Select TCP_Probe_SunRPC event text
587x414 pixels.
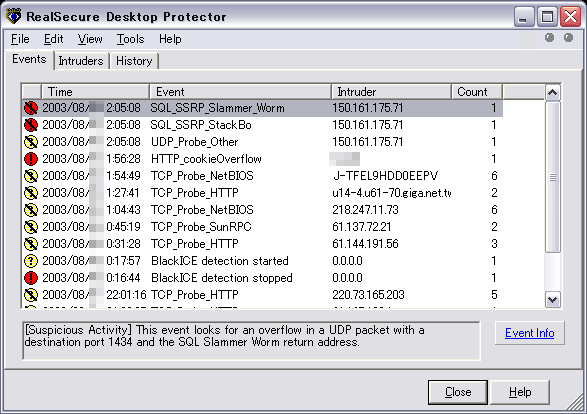[x=201, y=227]
